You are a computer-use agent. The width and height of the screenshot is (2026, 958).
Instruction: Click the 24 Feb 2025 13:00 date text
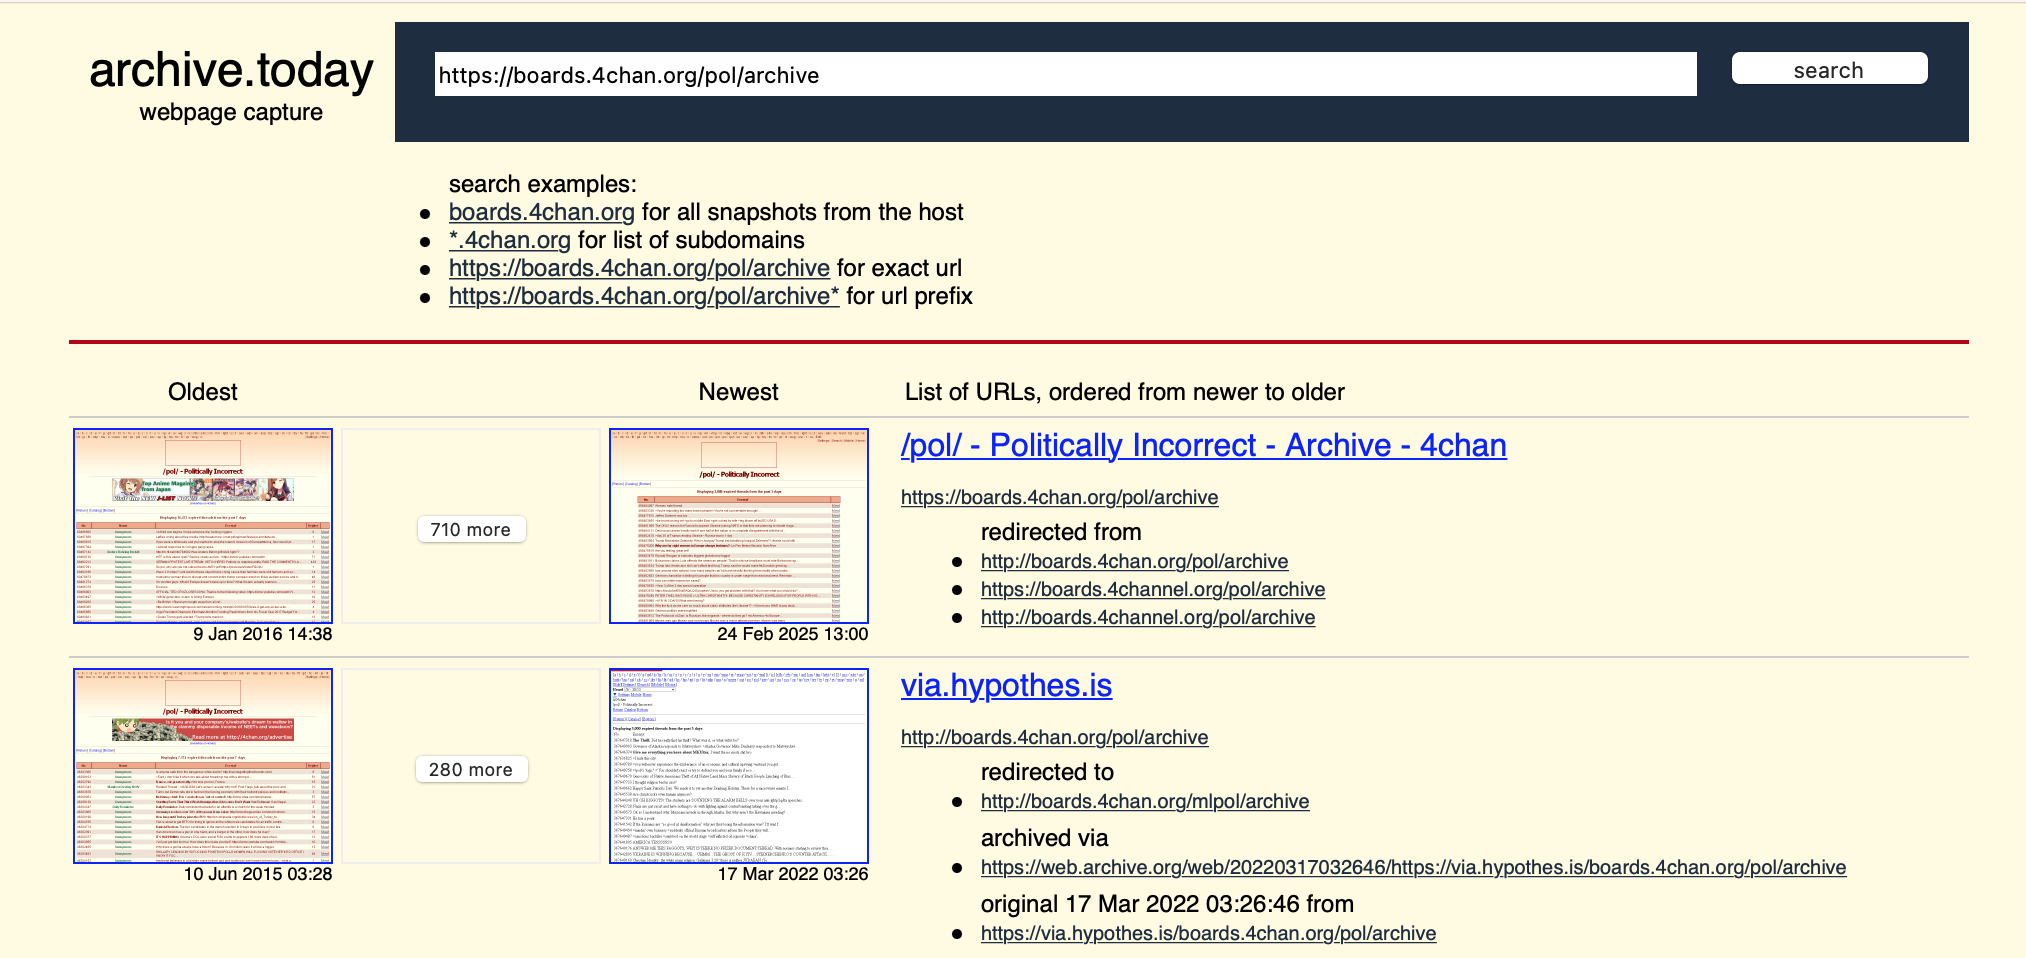tap(792, 634)
